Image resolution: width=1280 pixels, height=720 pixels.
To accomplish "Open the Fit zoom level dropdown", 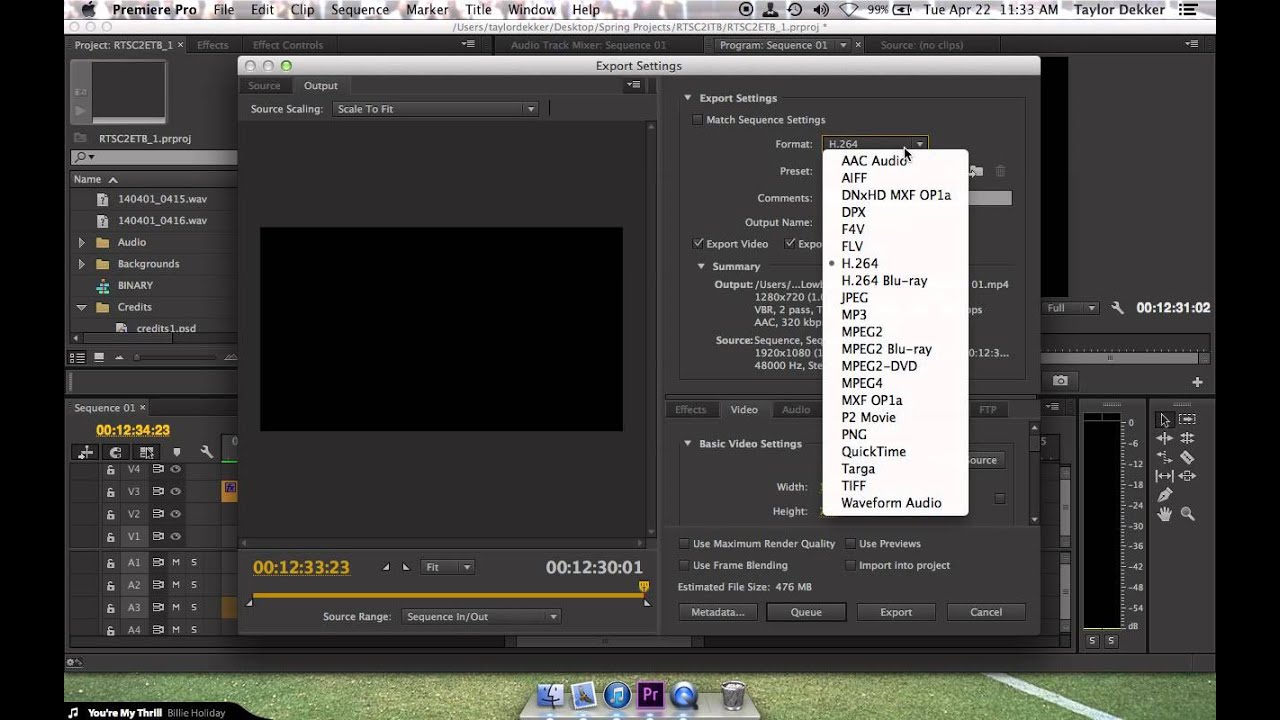I will [x=447, y=567].
